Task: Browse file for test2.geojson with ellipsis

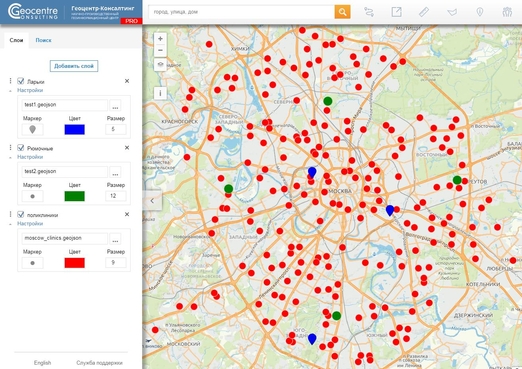Action: click(115, 172)
